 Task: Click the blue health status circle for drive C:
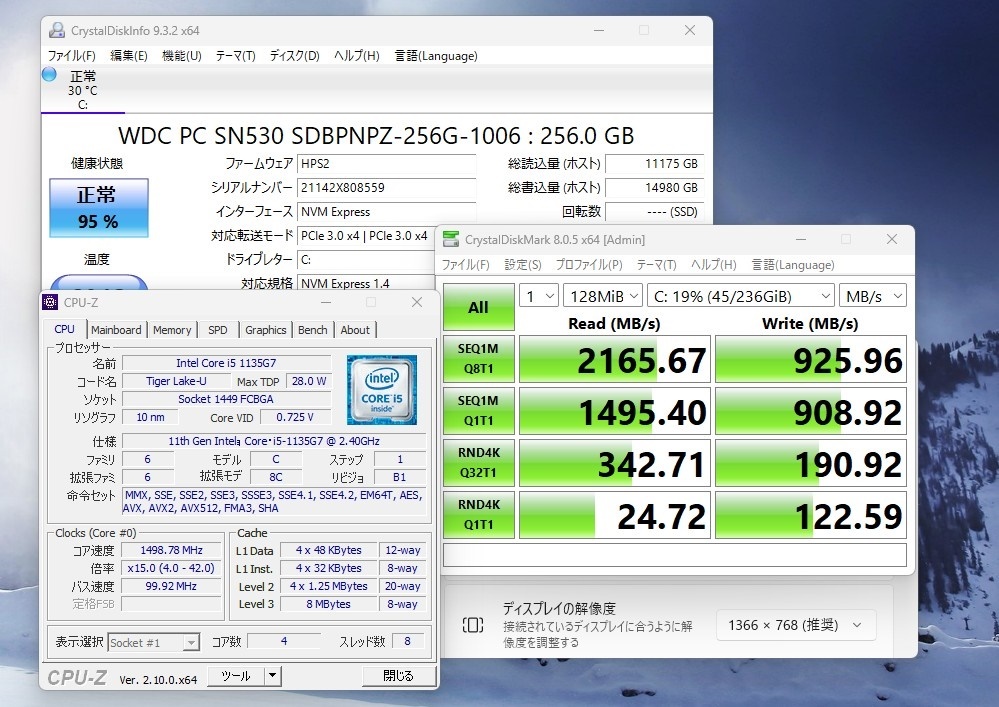tap(49, 74)
